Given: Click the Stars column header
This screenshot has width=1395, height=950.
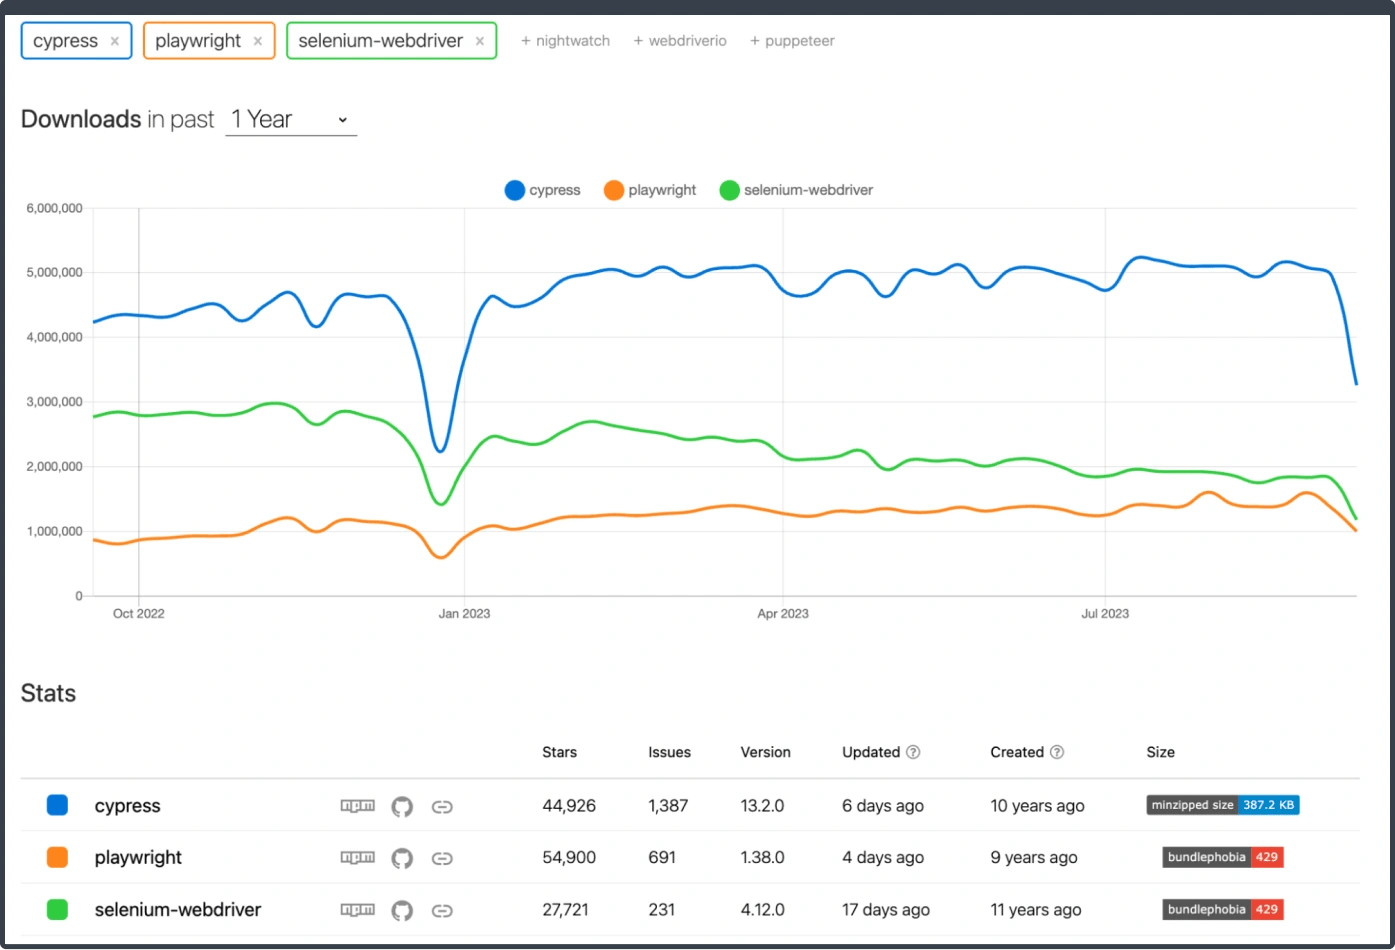Looking at the screenshot, I should pos(559,752).
